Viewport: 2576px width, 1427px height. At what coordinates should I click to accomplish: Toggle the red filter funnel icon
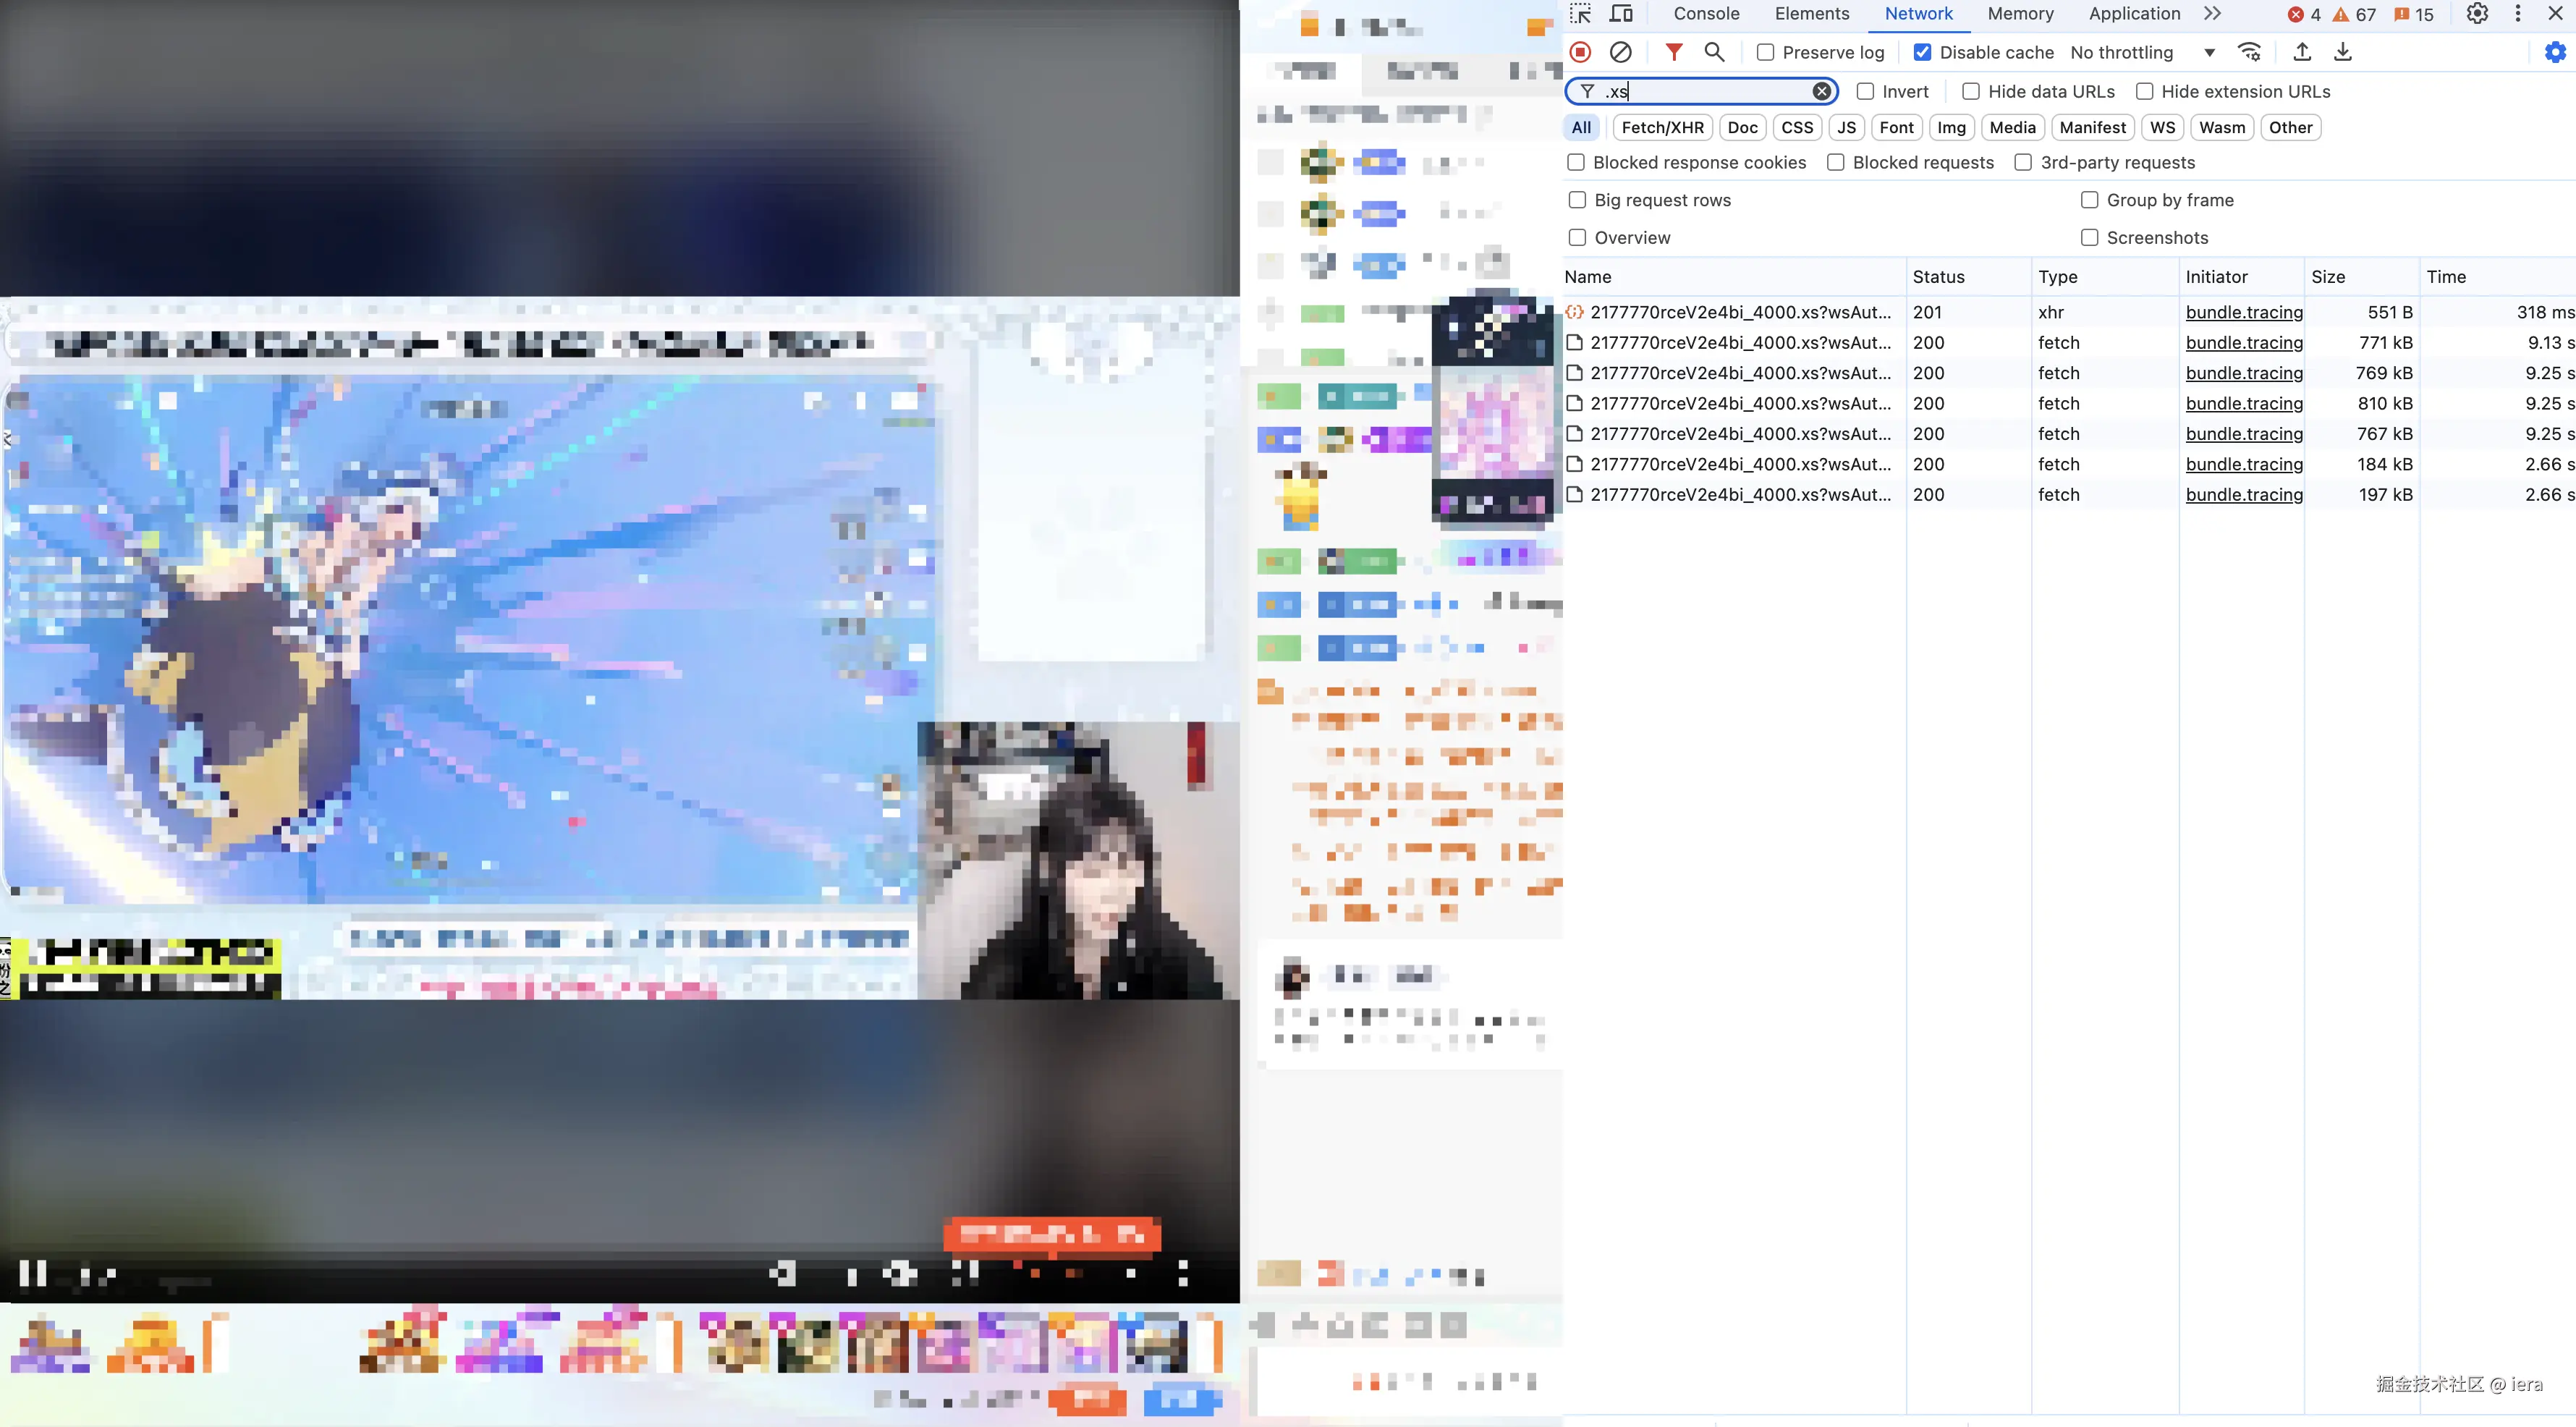point(1673,52)
